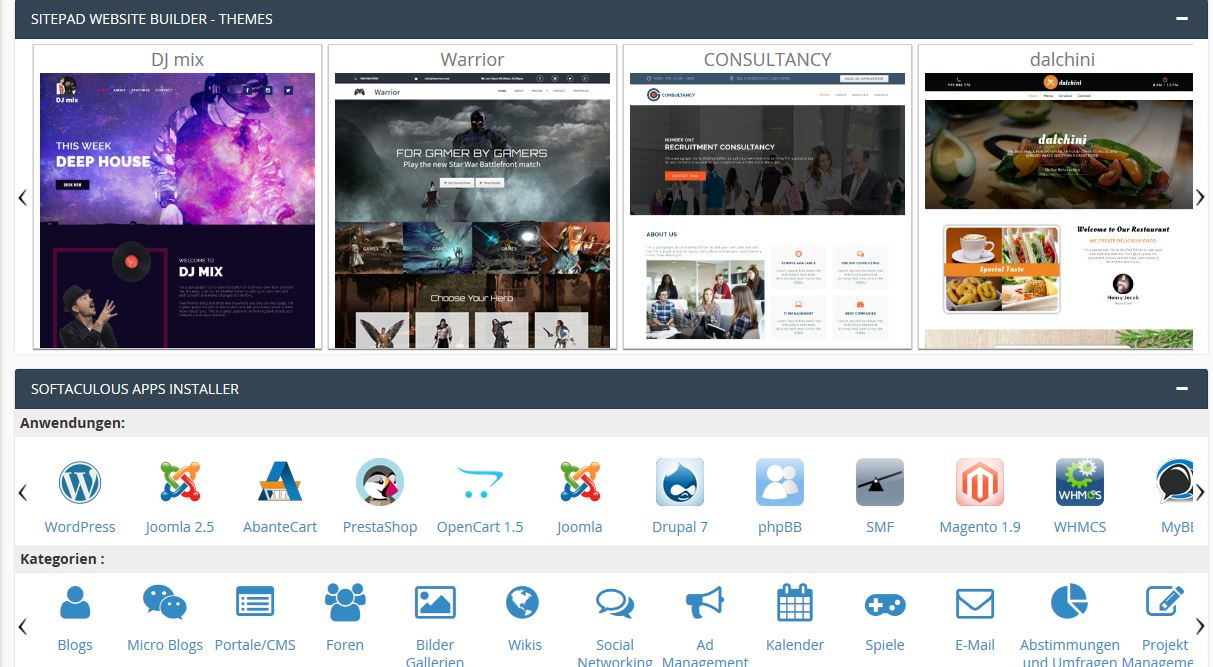This screenshot has width=1213, height=667.
Task: Click the SitePad Website Builder - Themes title
Action: click(x=152, y=19)
